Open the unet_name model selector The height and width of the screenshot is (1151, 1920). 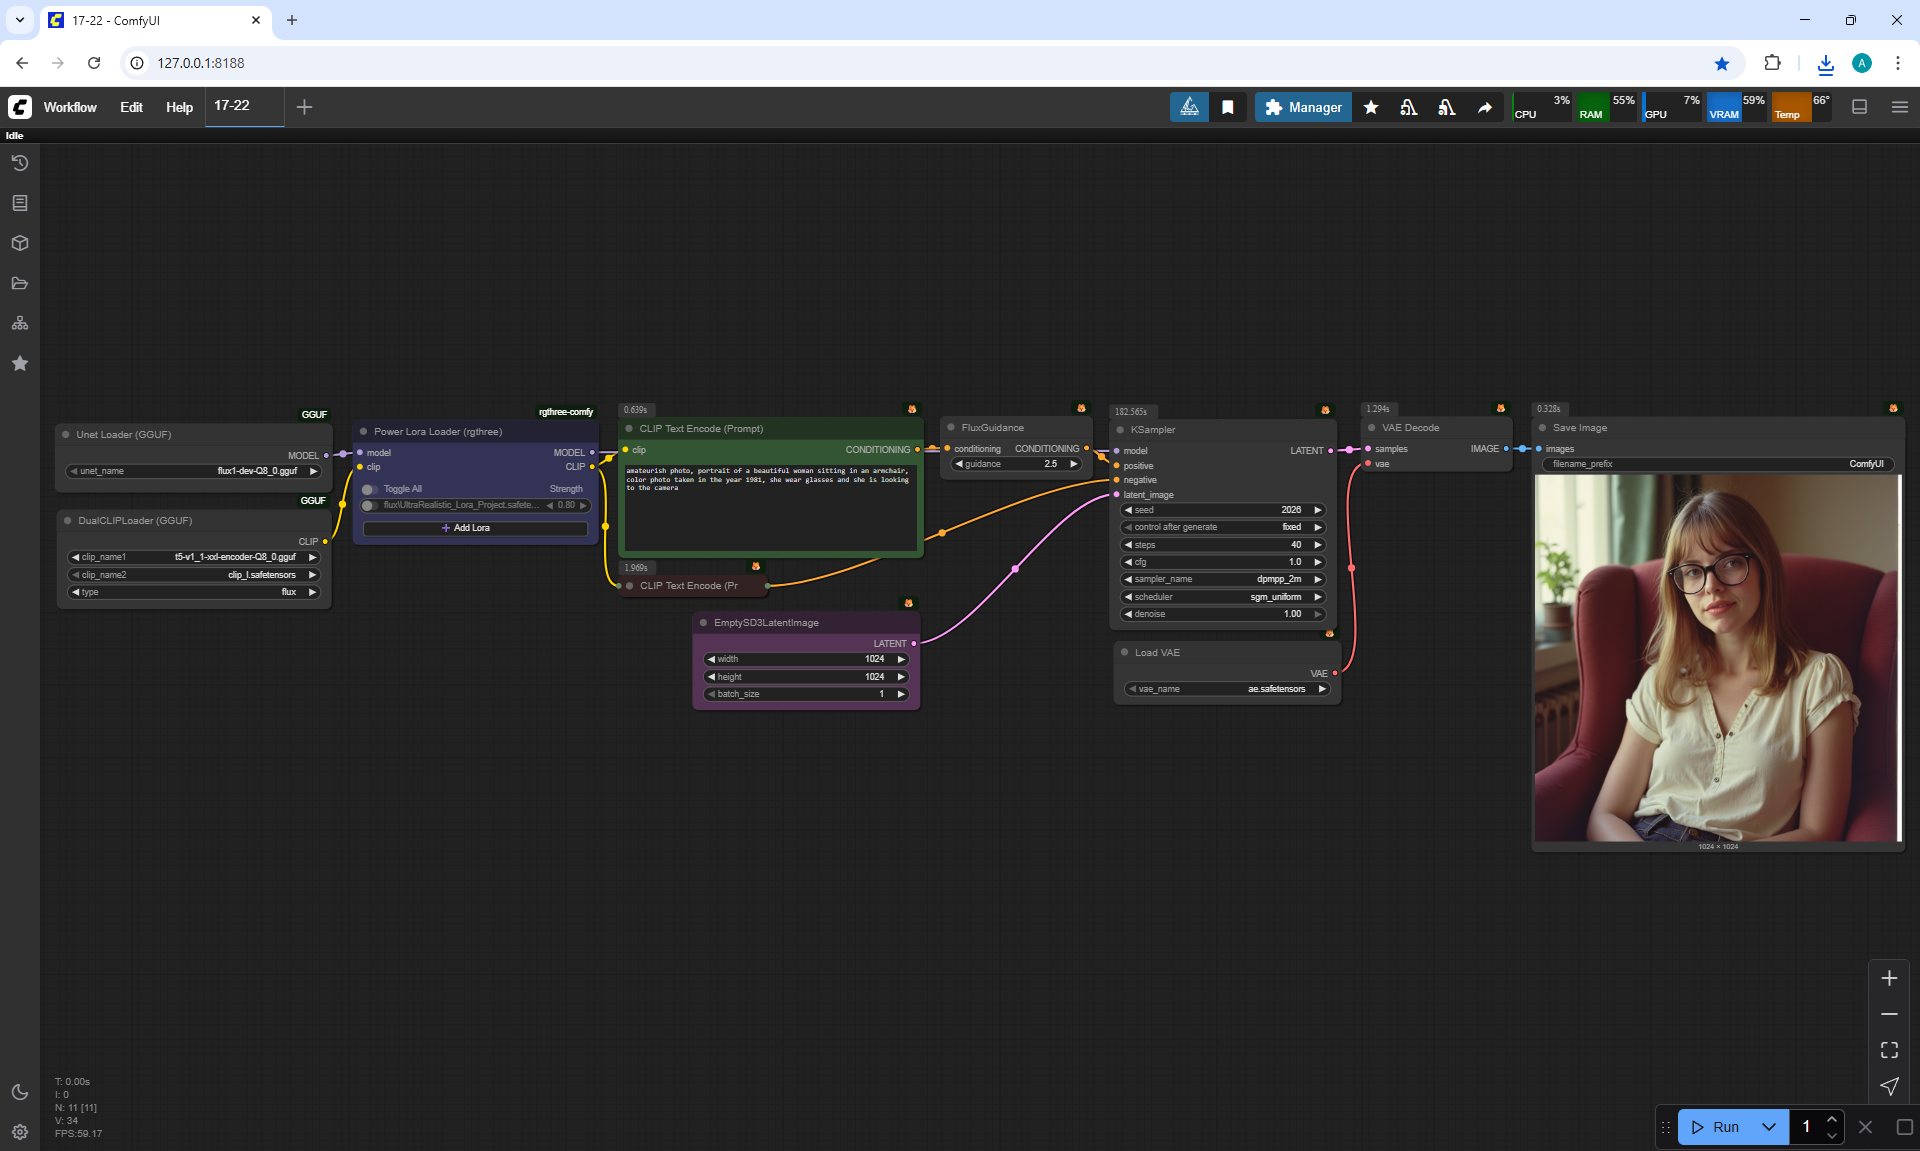[193, 471]
